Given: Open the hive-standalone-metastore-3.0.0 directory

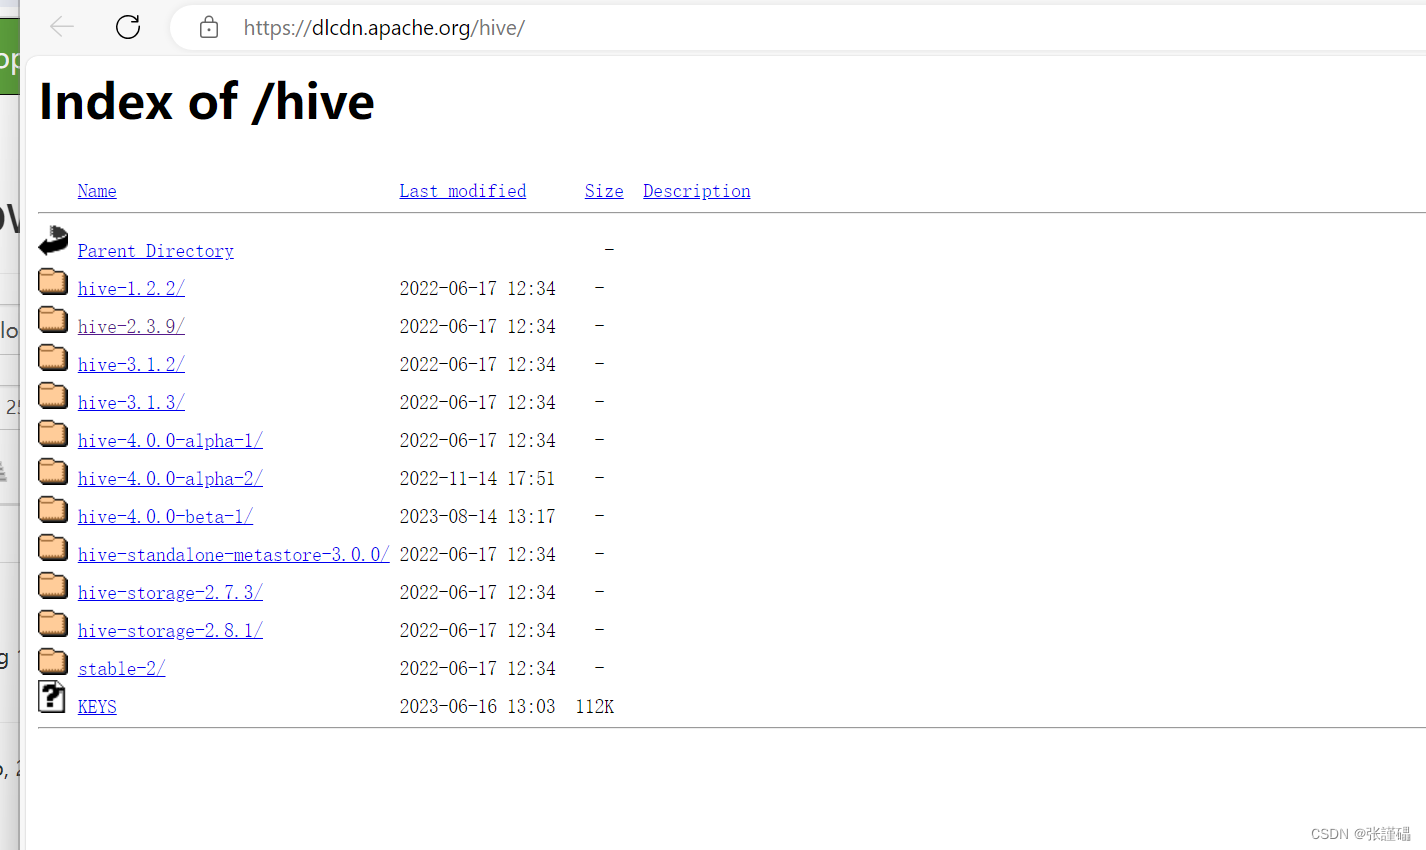Looking at the screenshot, I should pyautogui.click(x=233, y=554).
